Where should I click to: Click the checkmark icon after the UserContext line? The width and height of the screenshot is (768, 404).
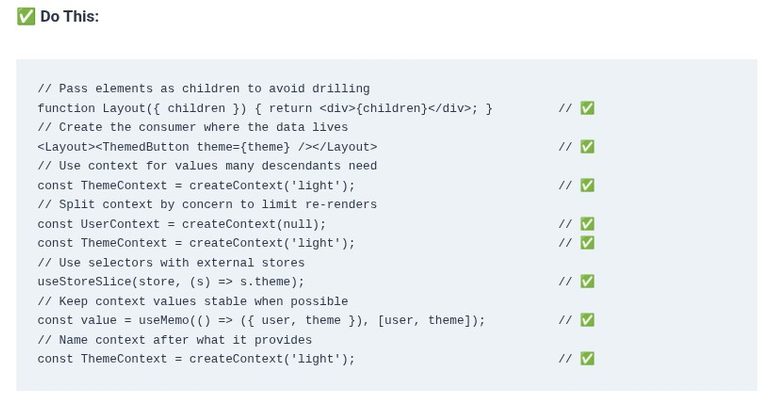[x=587, y=224]
